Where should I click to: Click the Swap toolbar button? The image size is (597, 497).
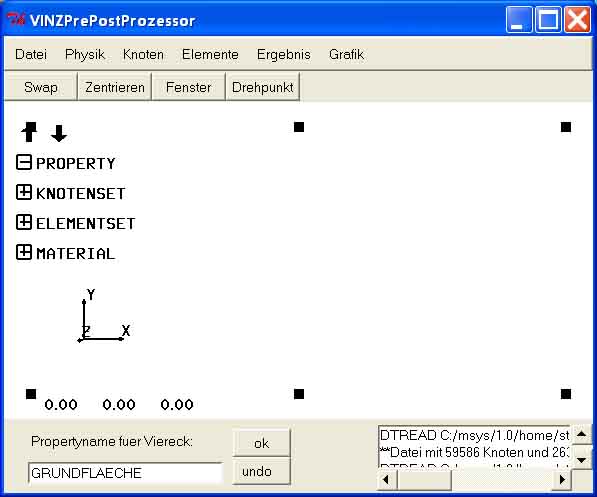[41, 87]
